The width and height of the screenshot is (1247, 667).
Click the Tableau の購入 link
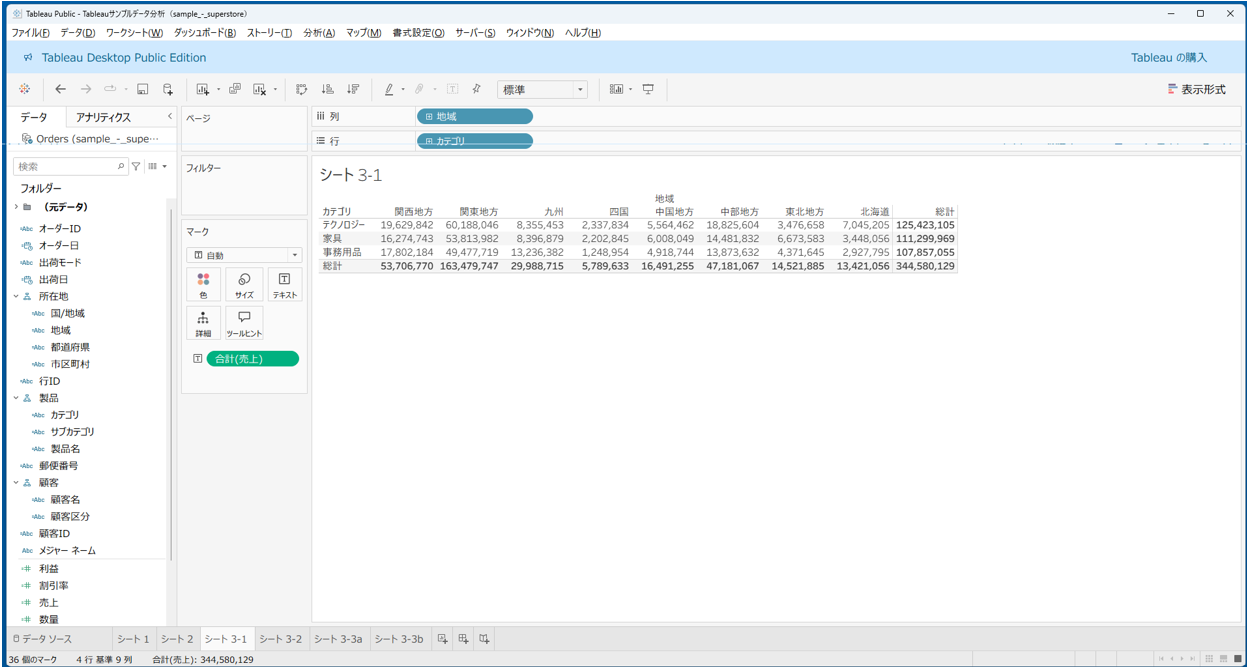coord(1168,58)
